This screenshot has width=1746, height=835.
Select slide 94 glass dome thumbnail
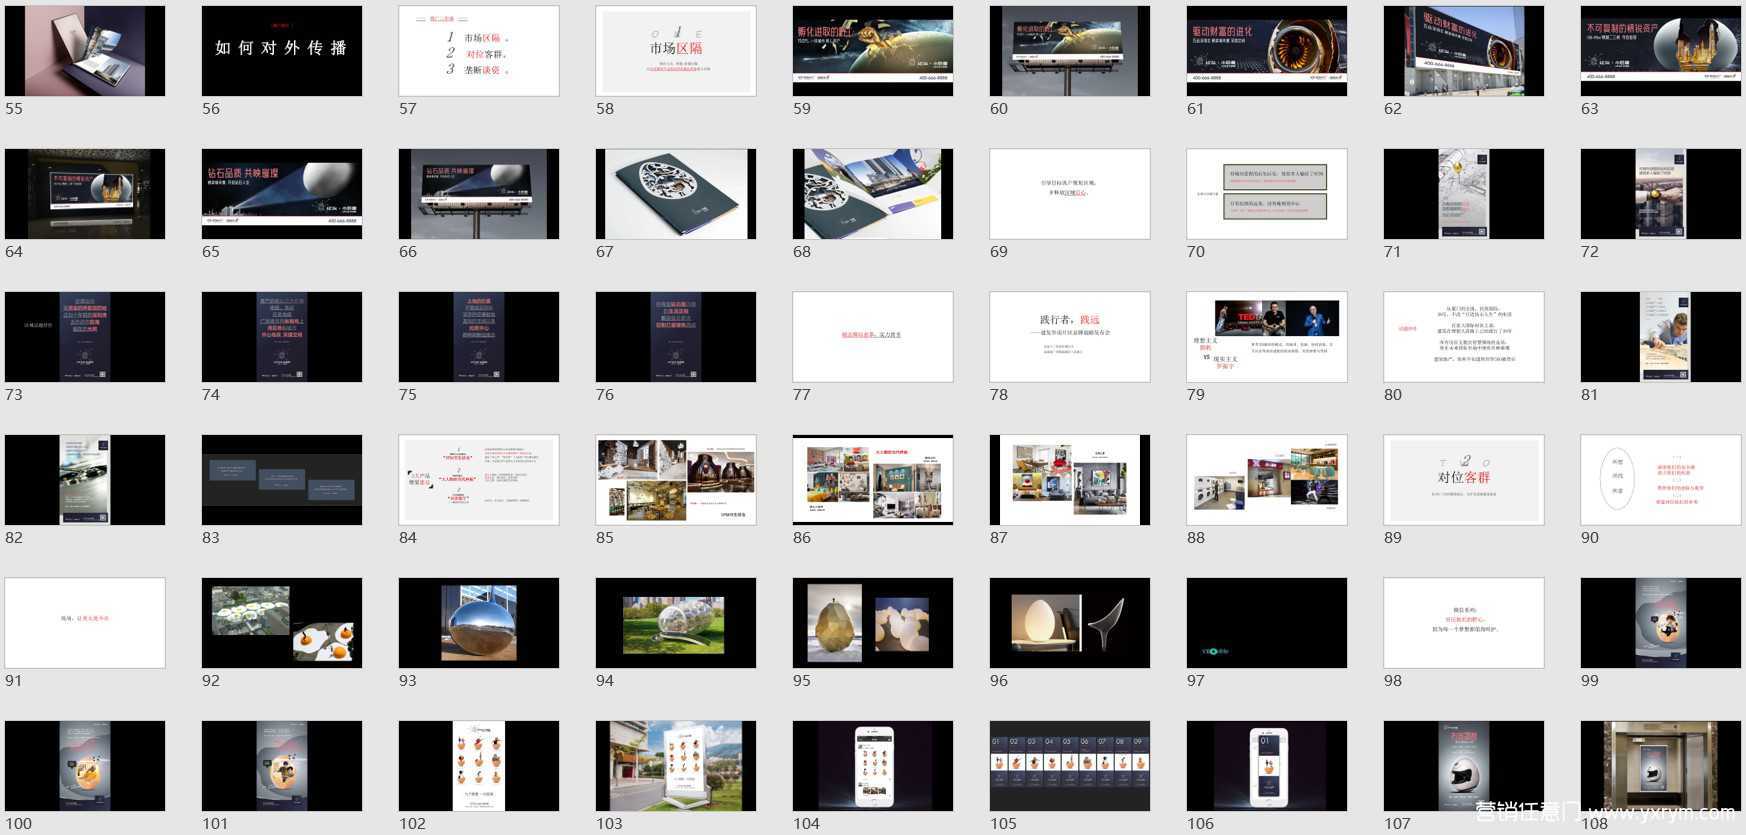tap(676, 623)
